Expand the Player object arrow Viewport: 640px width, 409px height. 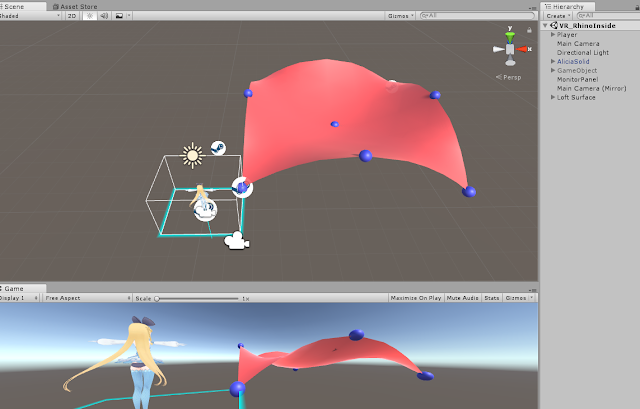553,34
